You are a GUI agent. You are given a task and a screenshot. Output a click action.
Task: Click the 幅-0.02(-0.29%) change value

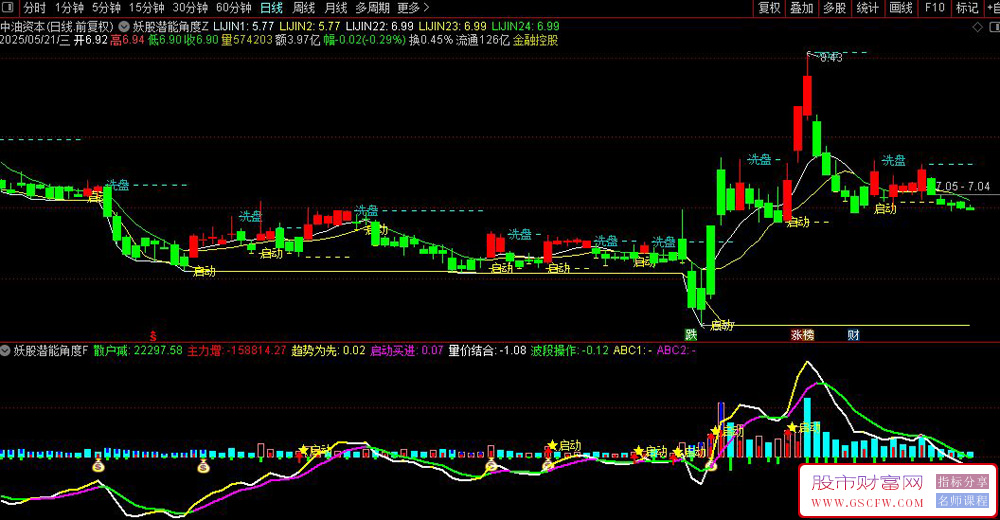pos(364,40)
